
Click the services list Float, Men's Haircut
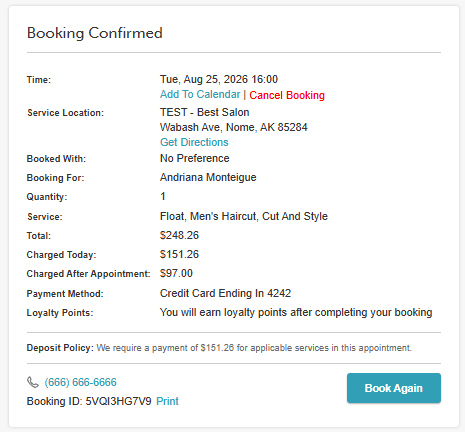point(244,216)
